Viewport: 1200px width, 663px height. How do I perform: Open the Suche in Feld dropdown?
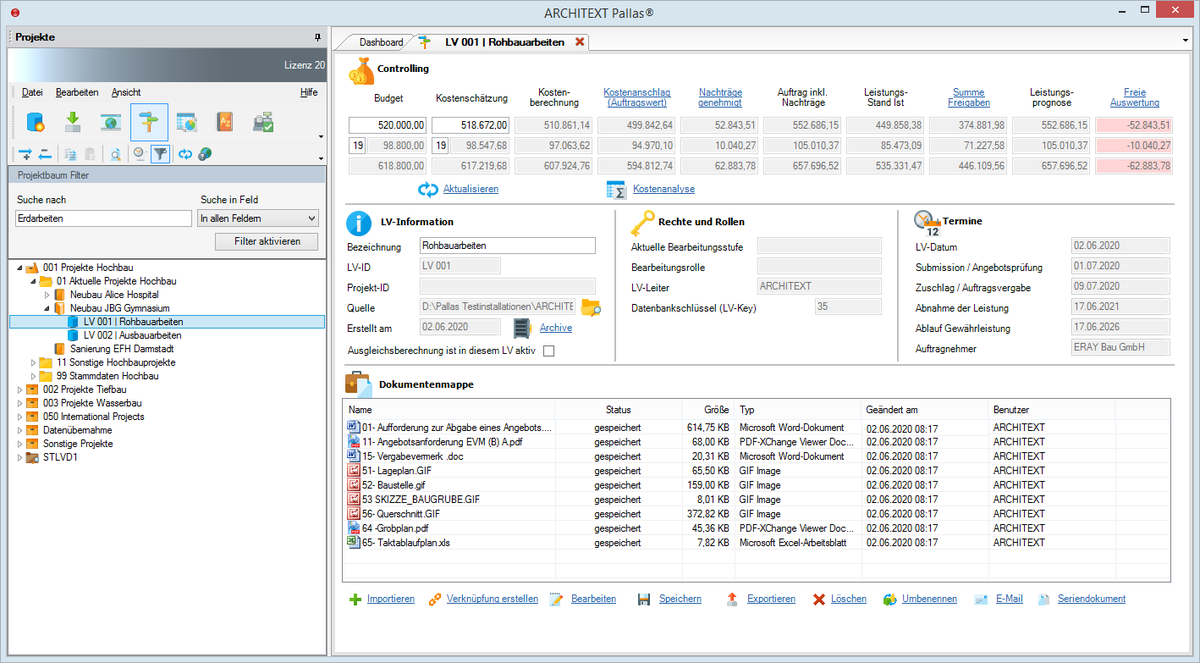pyautogui.click(x=258, y=218)
